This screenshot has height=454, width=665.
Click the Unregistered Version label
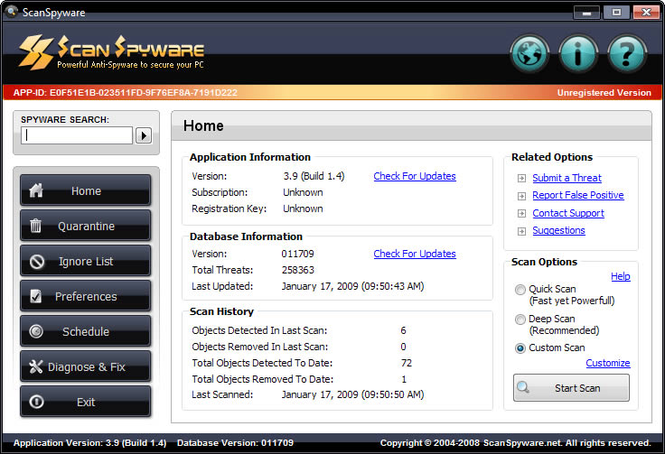coord(604,93)
